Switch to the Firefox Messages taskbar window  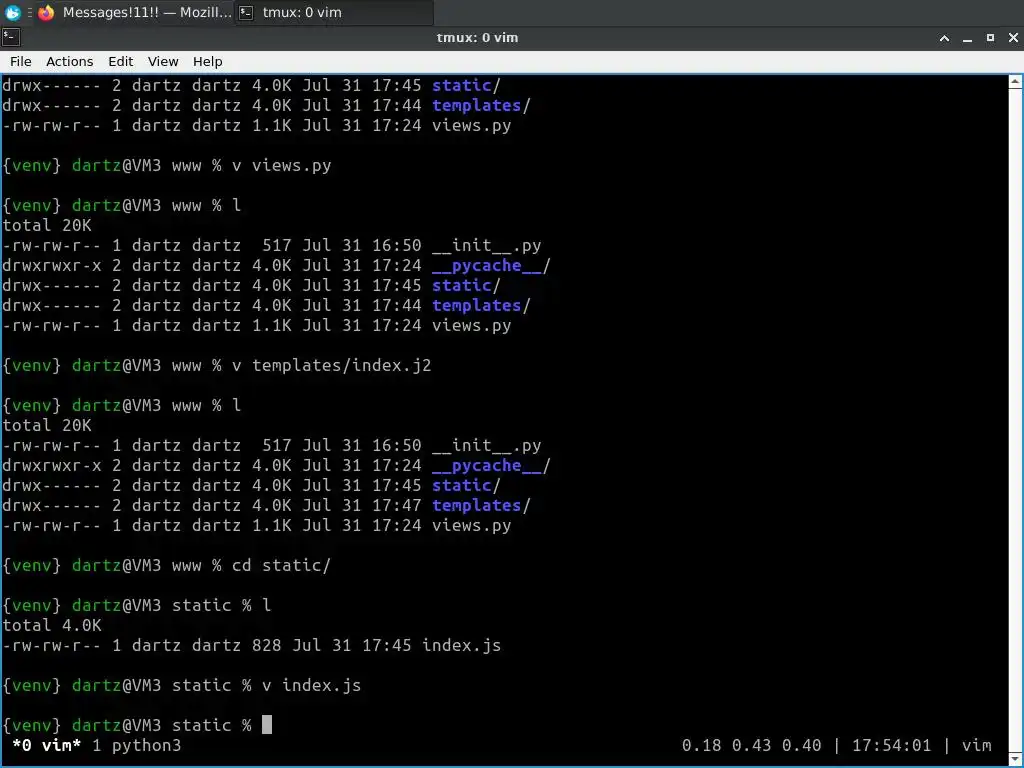135,12
